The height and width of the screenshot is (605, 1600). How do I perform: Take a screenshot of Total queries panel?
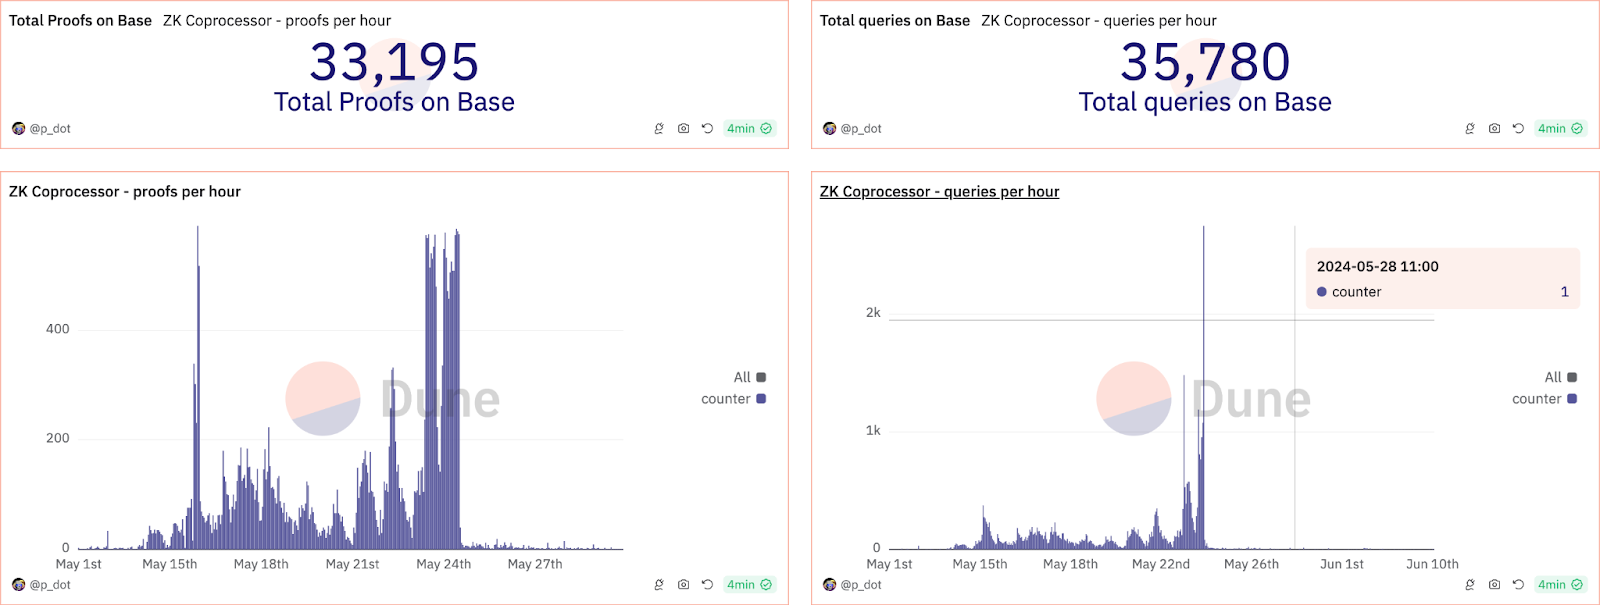(1494, 129)
